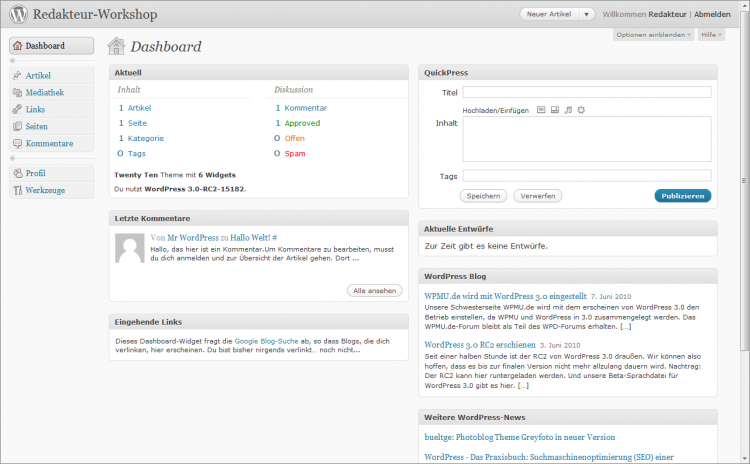This screenshot has height=464, width=750.
Task: Click Abmelden to log out
Action: tap(712, 14)
